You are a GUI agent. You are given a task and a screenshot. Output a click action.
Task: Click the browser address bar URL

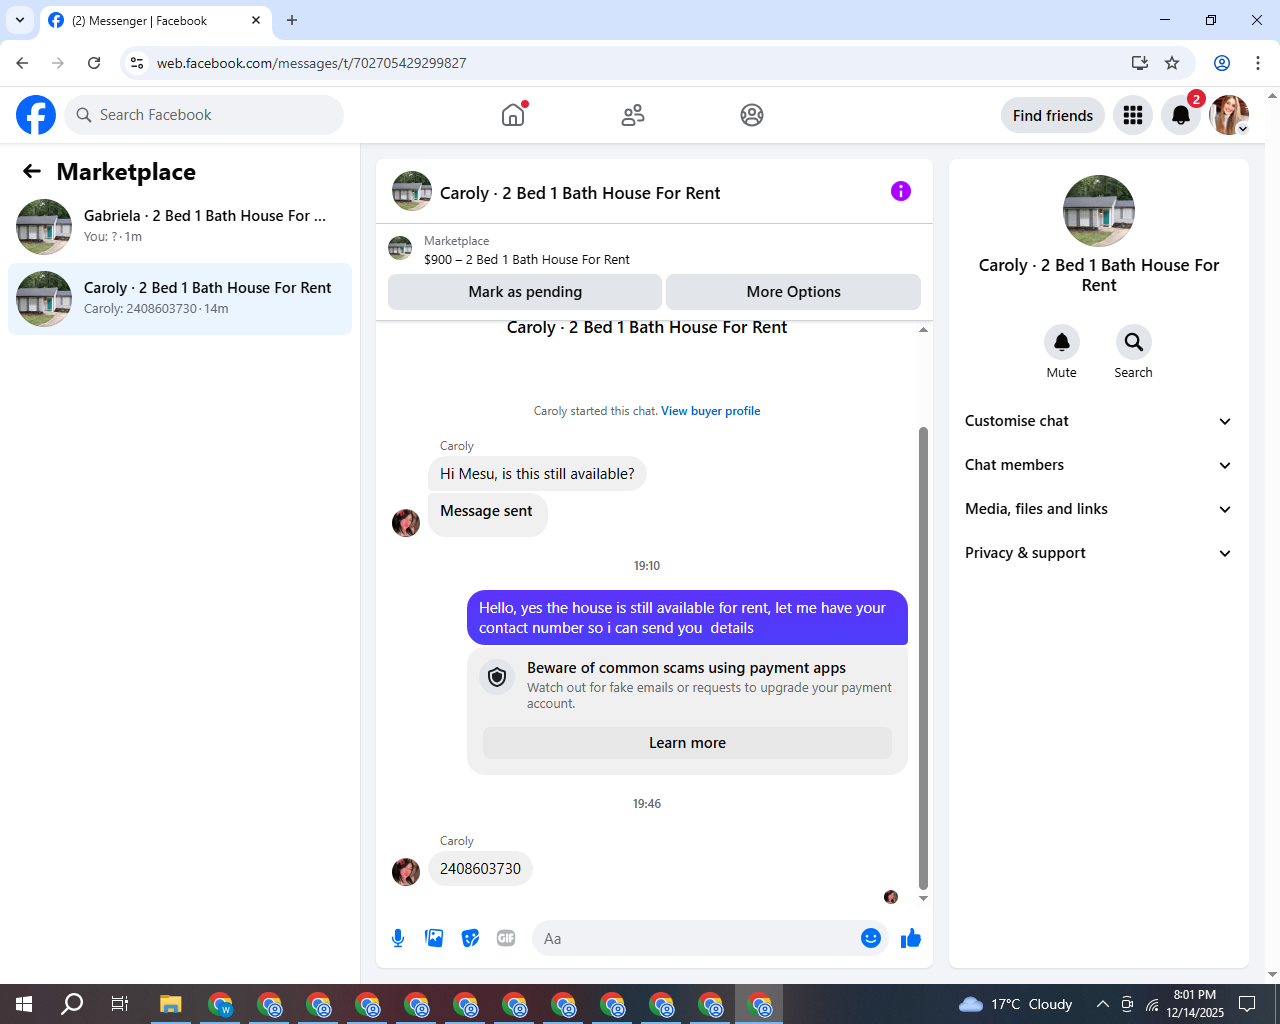pos(312,63)
